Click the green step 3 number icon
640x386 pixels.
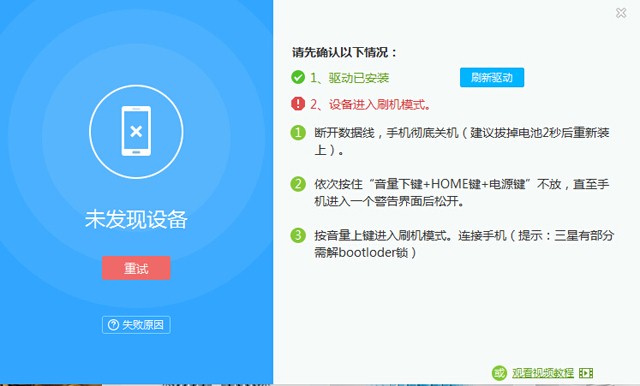298,235
